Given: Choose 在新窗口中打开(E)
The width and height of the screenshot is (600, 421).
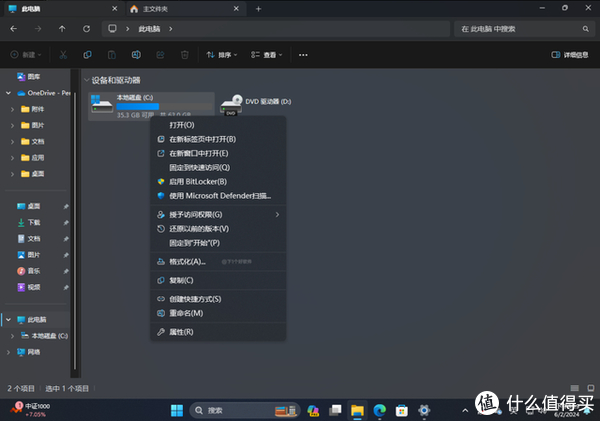Looking at the screenshot, I should tap(218, 153).
